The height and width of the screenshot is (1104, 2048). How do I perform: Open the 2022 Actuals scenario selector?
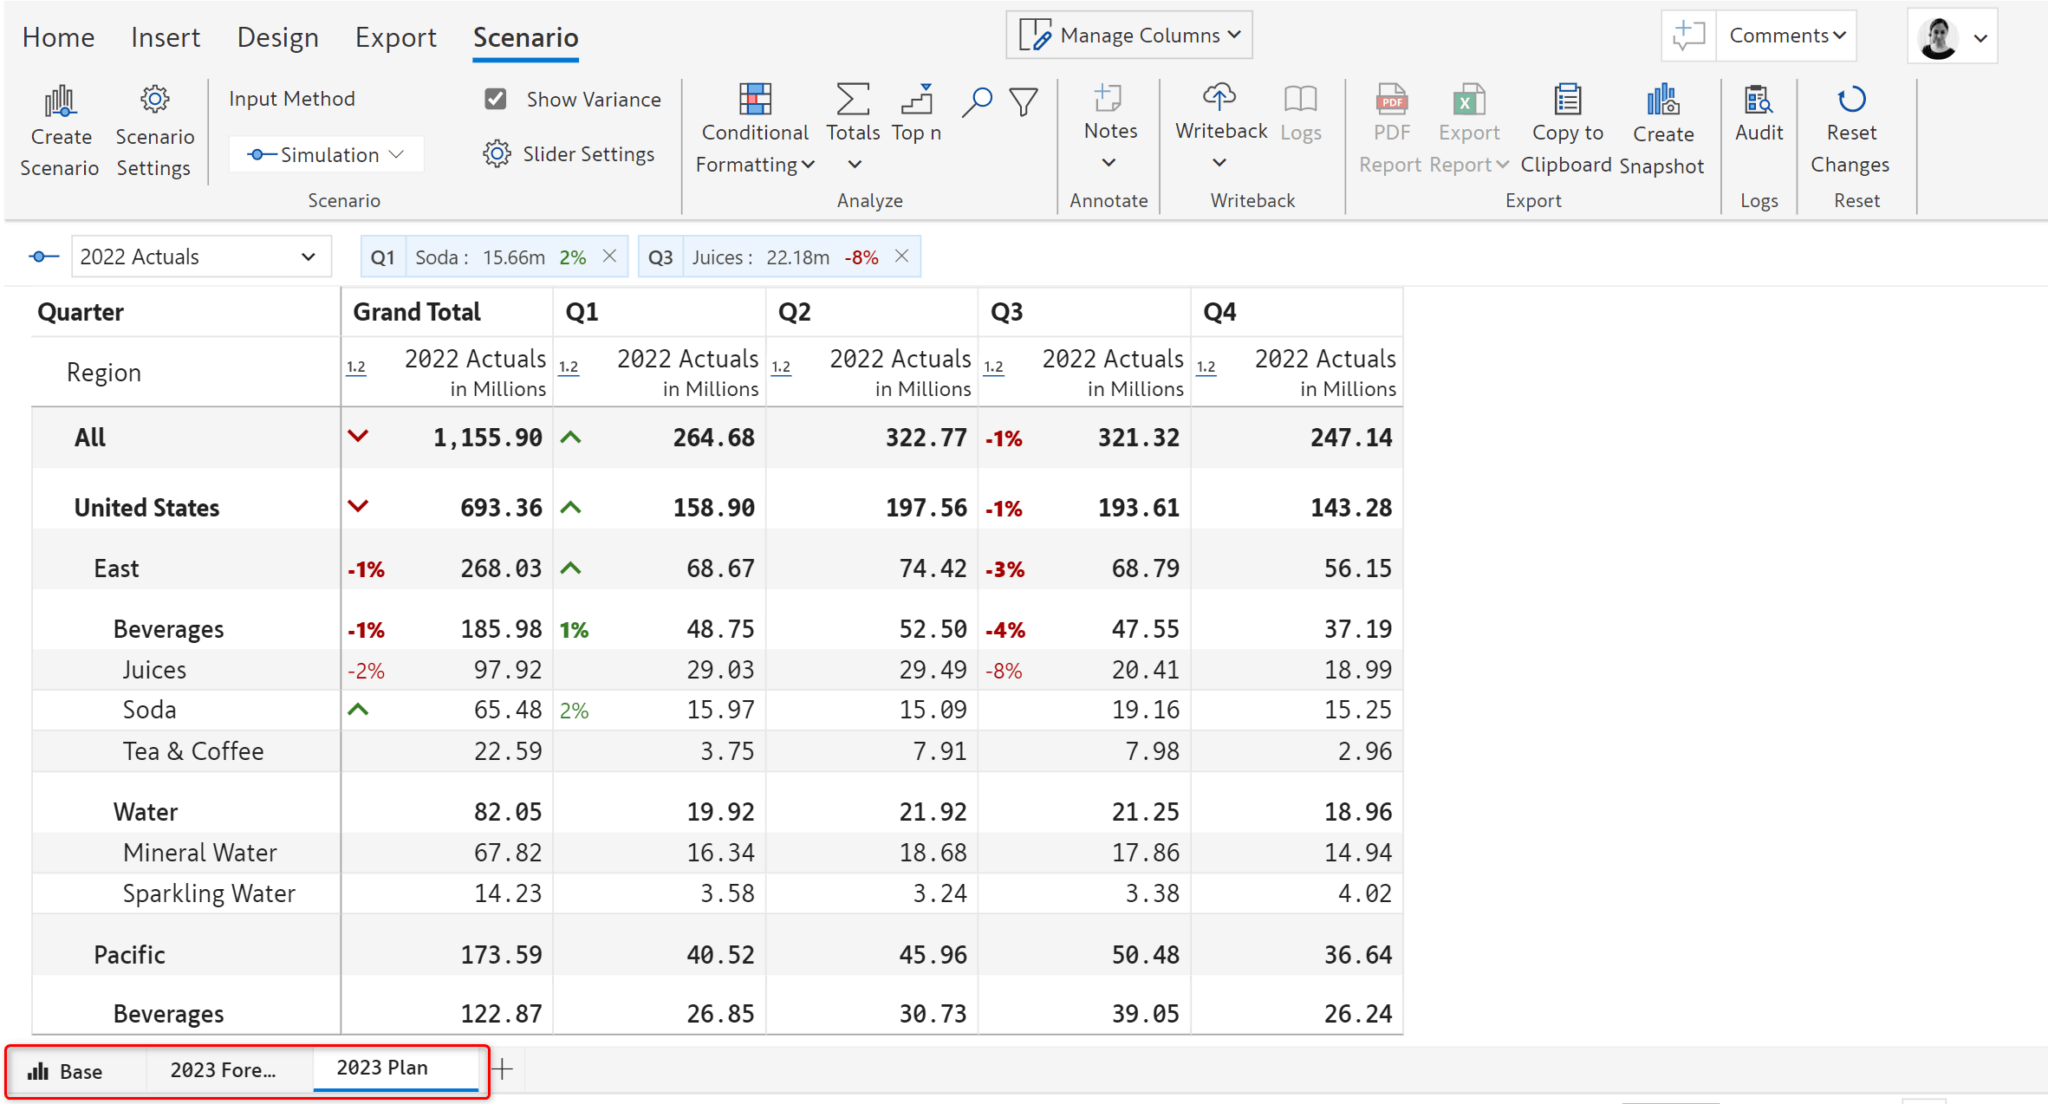[x=200, y=256]
